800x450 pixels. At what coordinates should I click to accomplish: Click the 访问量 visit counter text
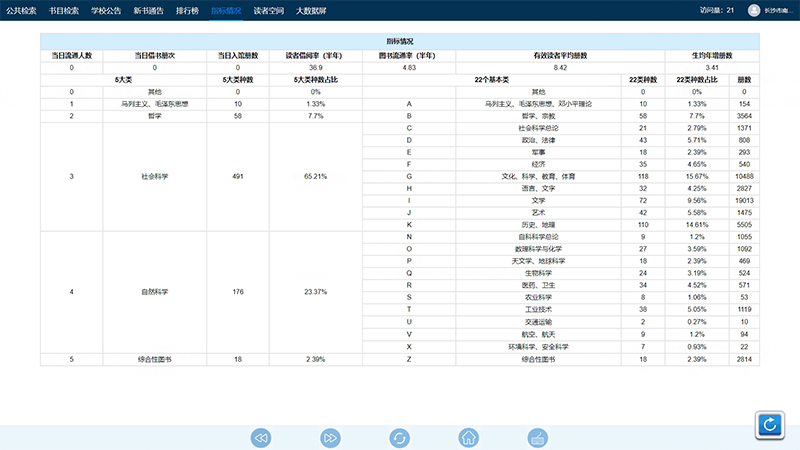click(x=716, y=10)
